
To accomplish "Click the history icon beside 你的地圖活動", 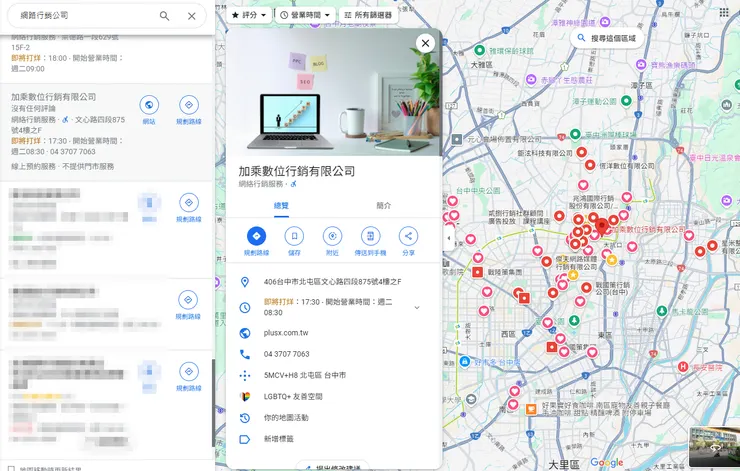I will [244, 418].
